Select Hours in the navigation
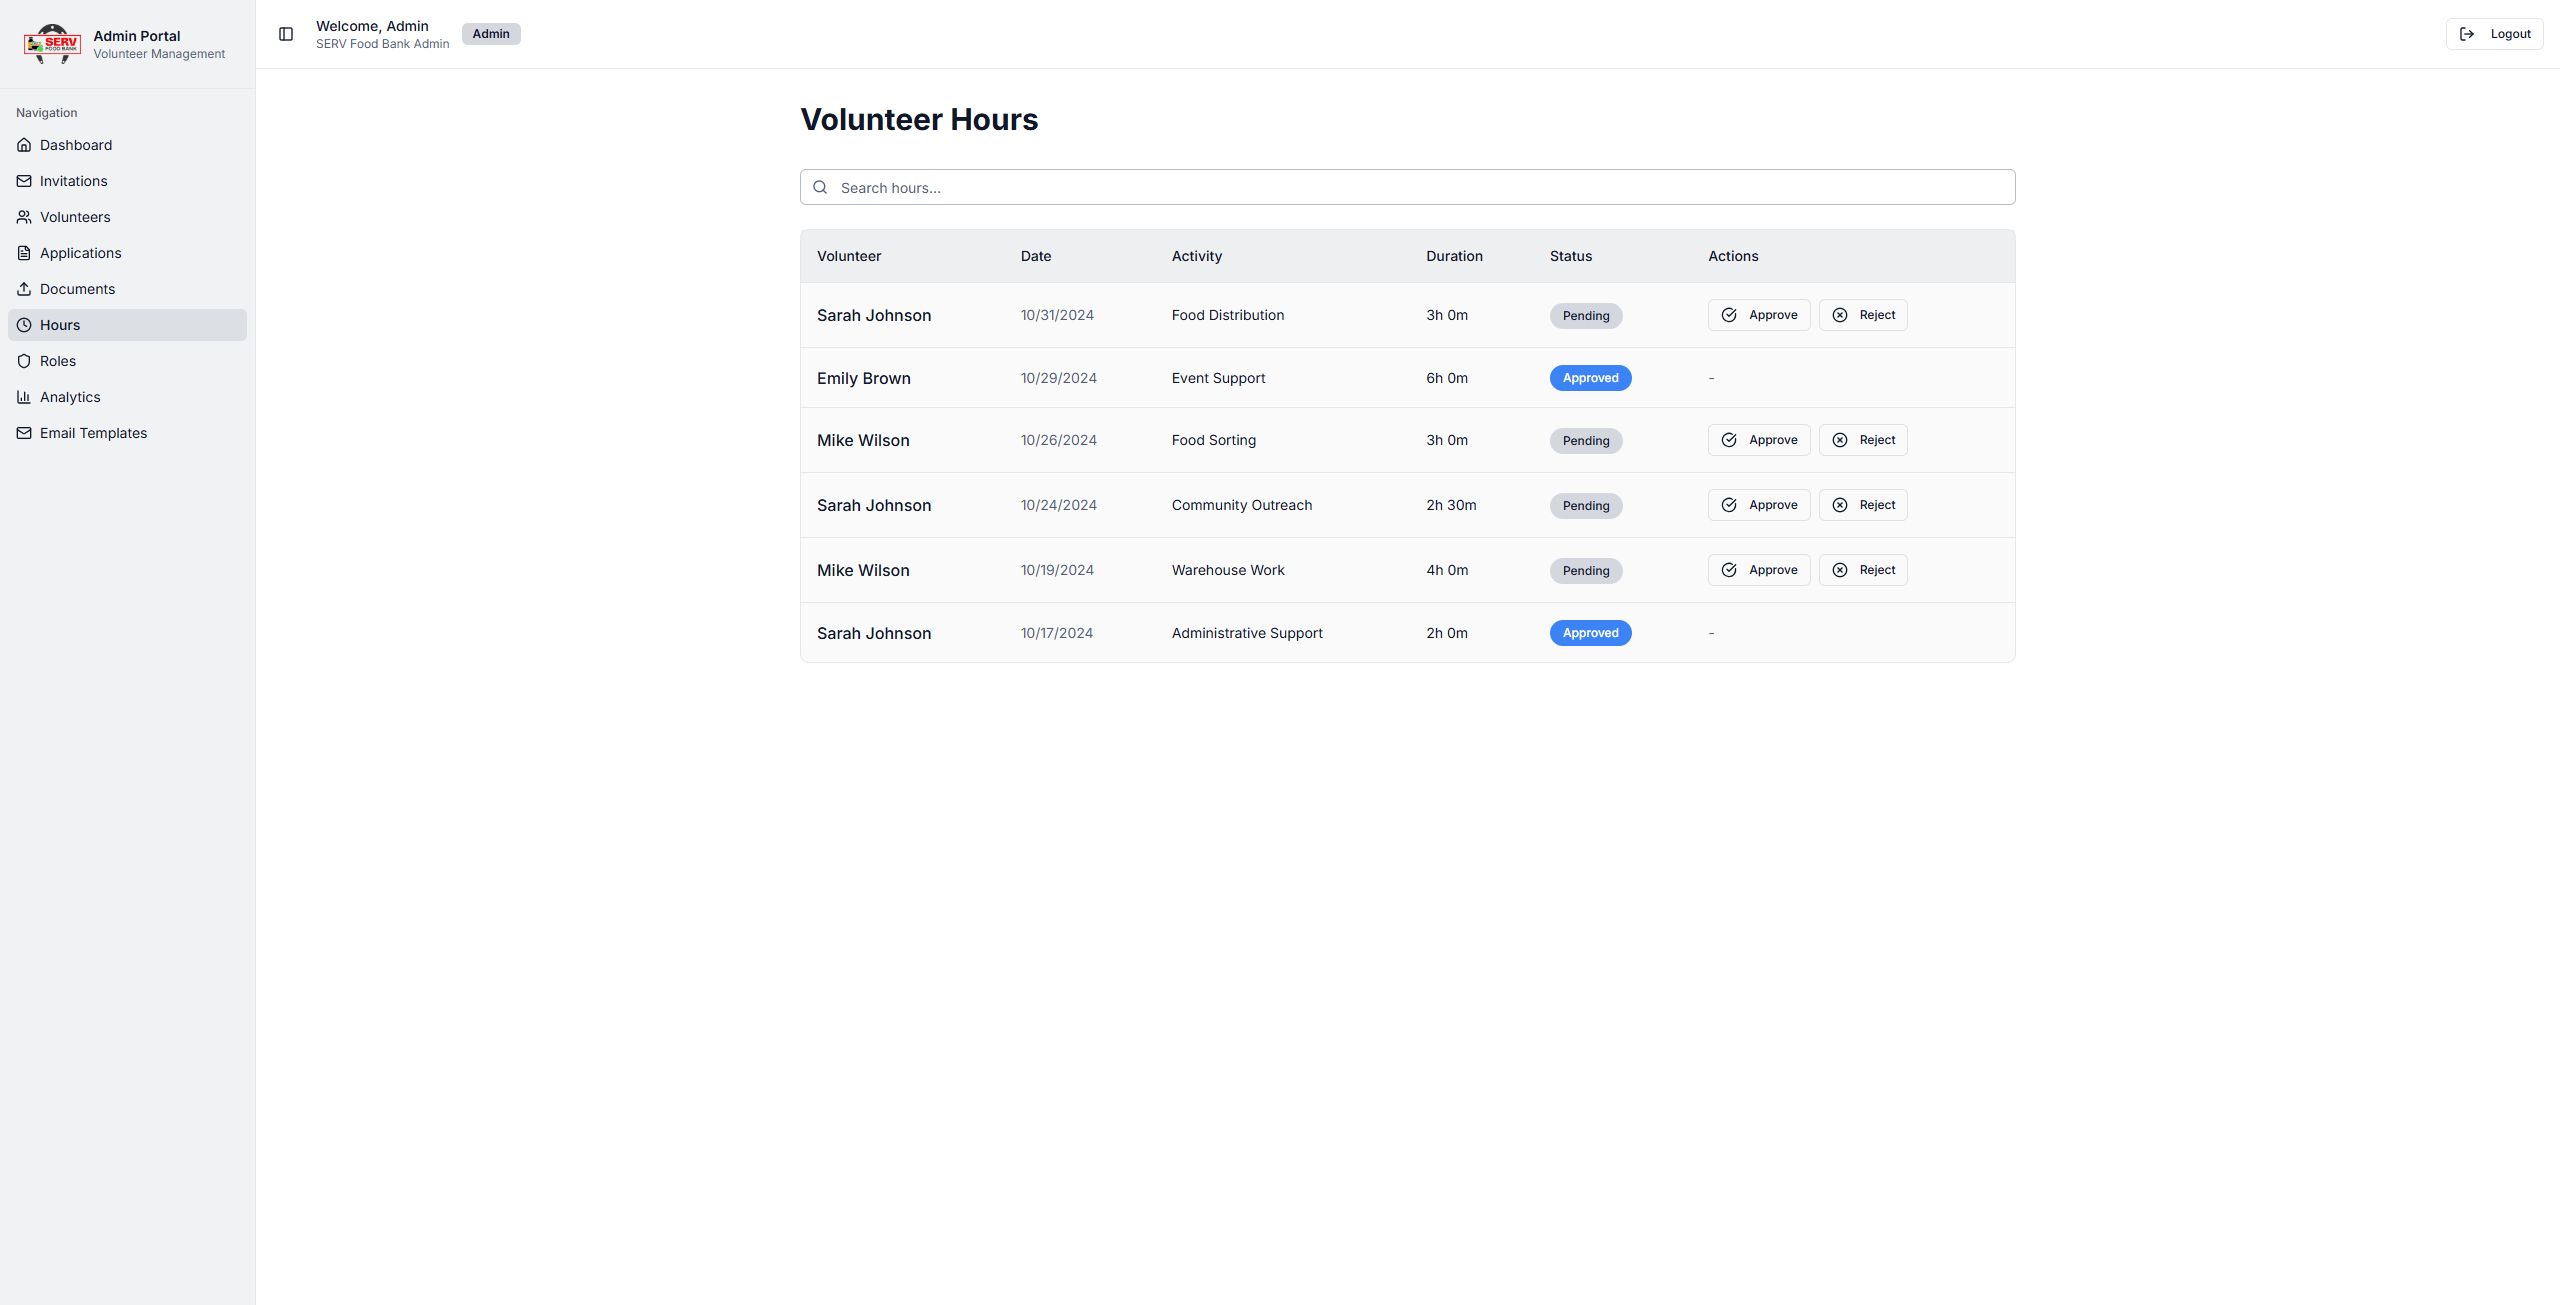 point(60,325)
